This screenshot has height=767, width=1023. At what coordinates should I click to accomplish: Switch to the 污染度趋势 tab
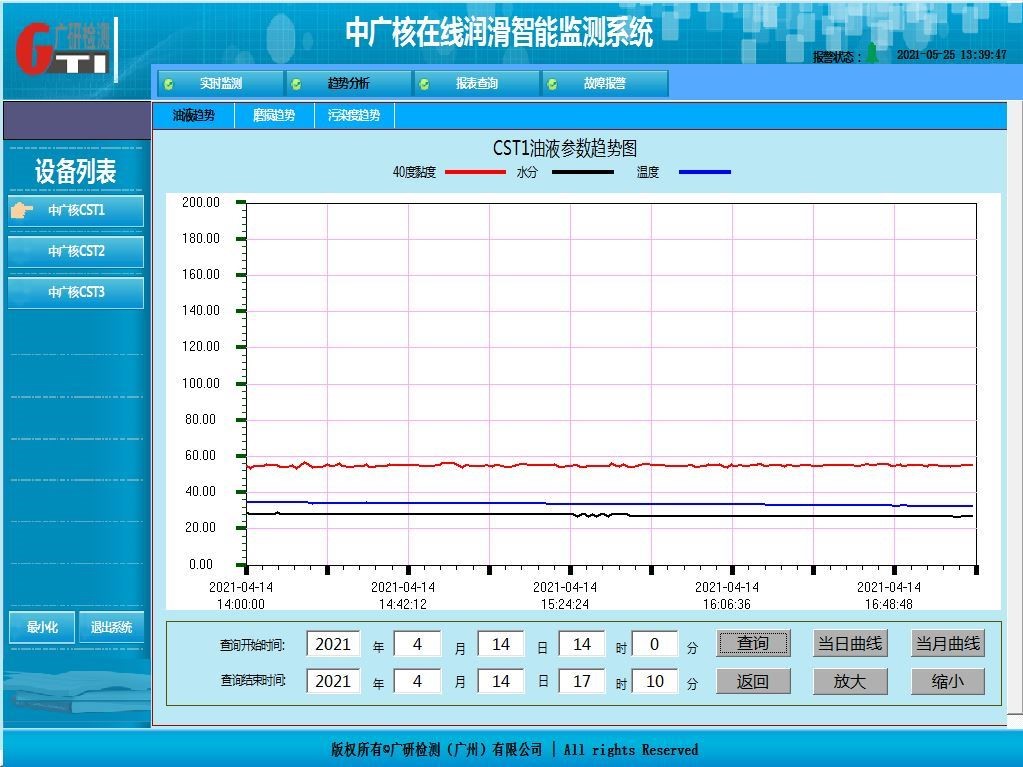[x=354, y=115]
